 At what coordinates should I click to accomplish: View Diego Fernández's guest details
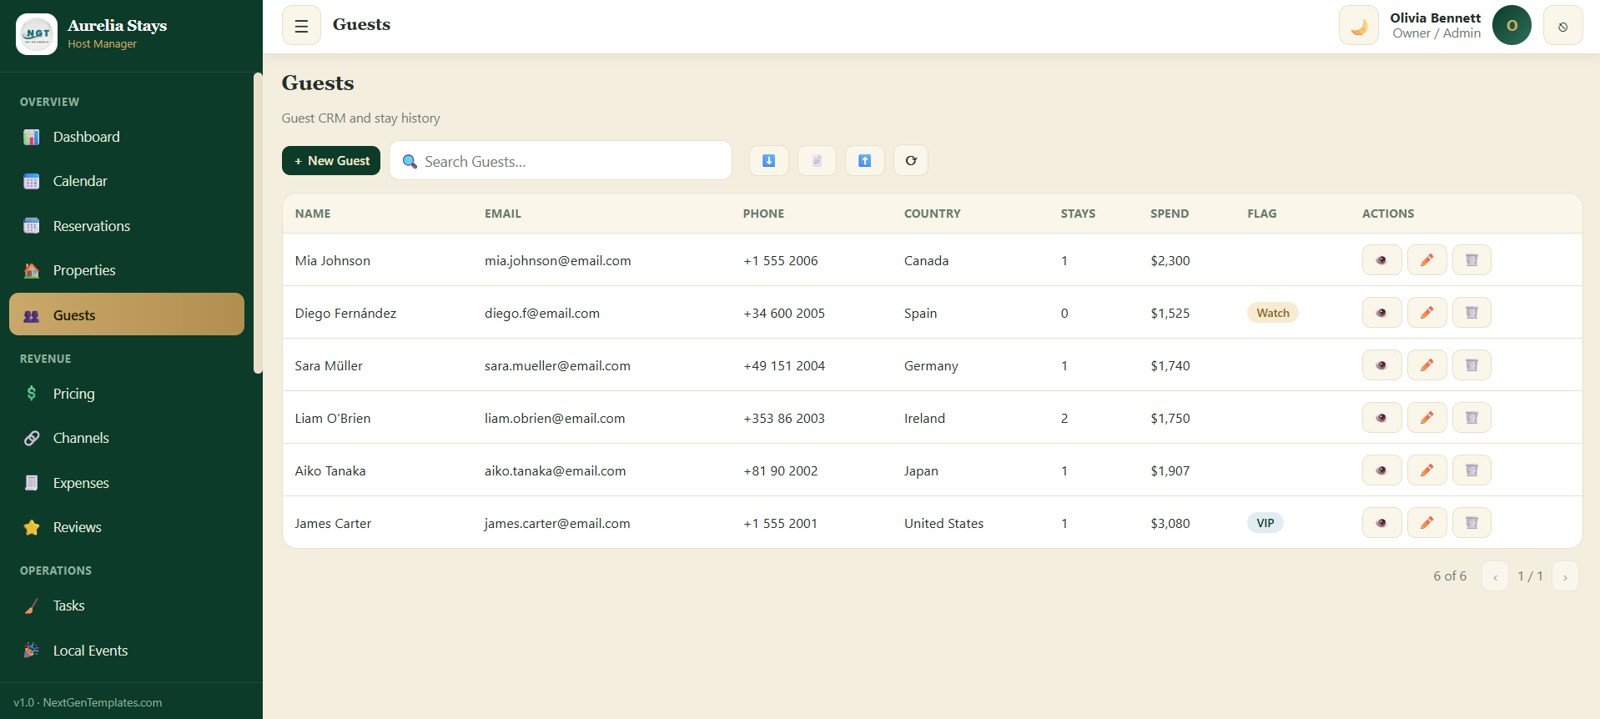[x=1382, y=313]
